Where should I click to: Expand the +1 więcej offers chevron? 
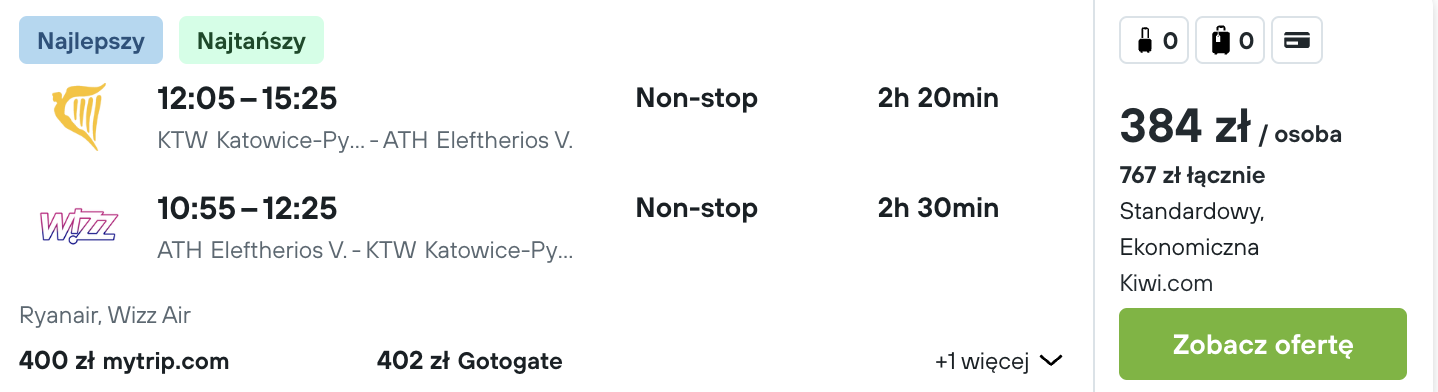[1050, 361]
